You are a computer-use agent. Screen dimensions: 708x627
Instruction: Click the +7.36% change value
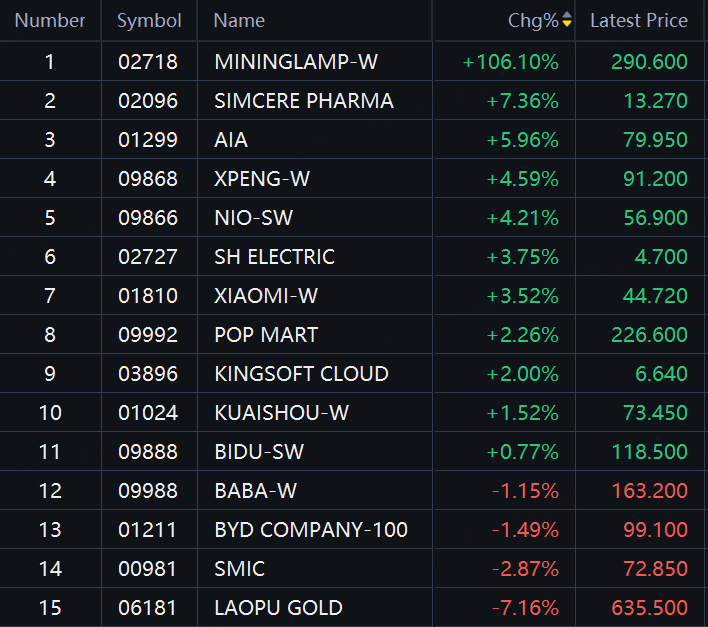click(x=522, y=101)
